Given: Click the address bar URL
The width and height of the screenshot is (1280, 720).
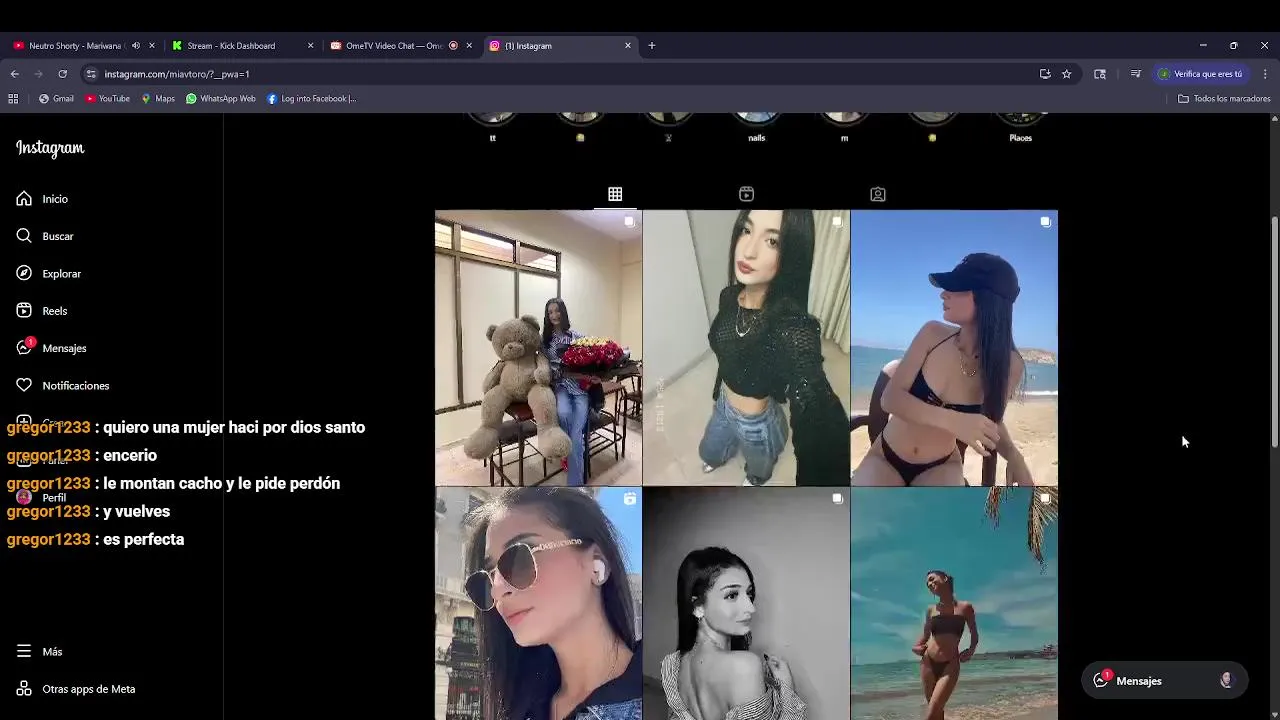Looking at the screenshot, I should (x=177, y=74).
